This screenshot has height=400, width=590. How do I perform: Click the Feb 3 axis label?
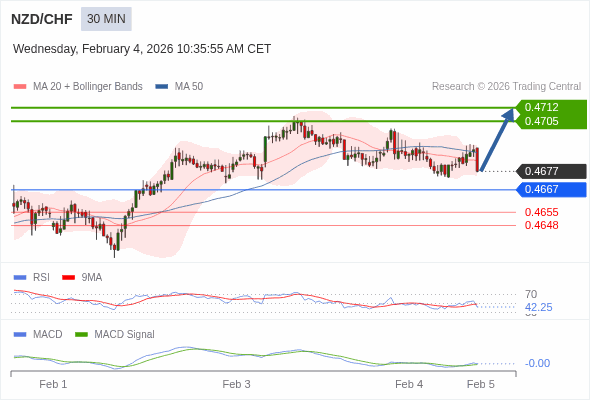[236, 385]
